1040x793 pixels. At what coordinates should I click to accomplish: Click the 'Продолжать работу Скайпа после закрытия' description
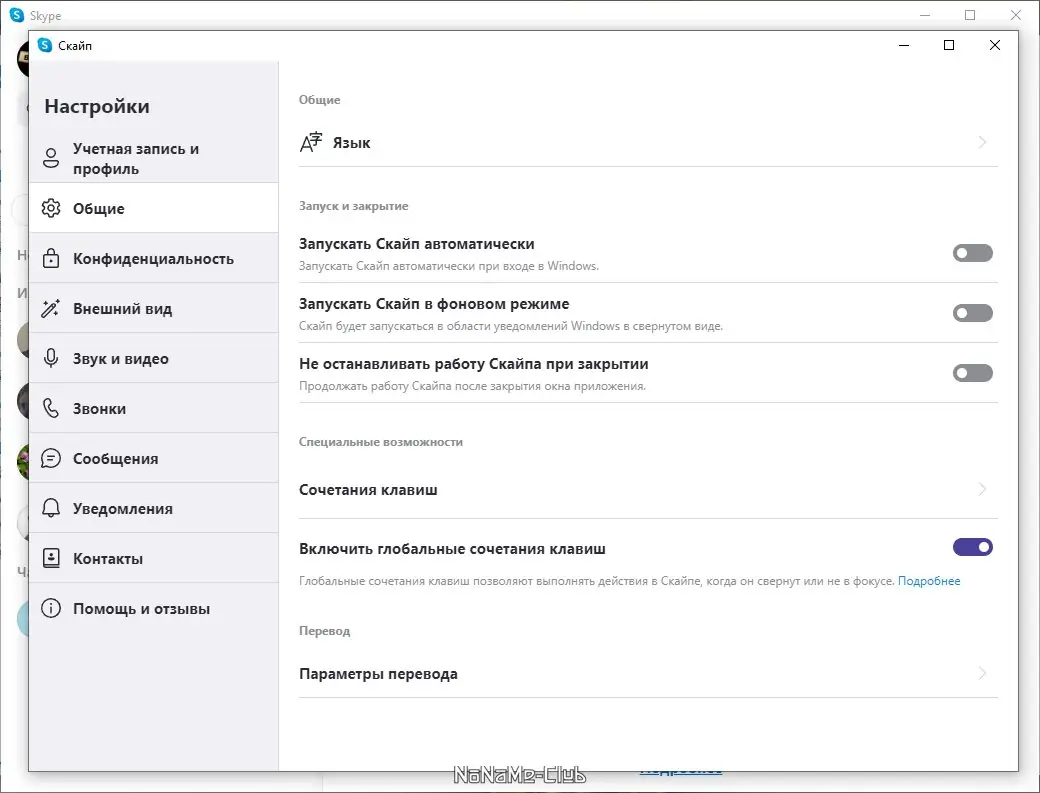pyautogui.click(x=472, y=386)
